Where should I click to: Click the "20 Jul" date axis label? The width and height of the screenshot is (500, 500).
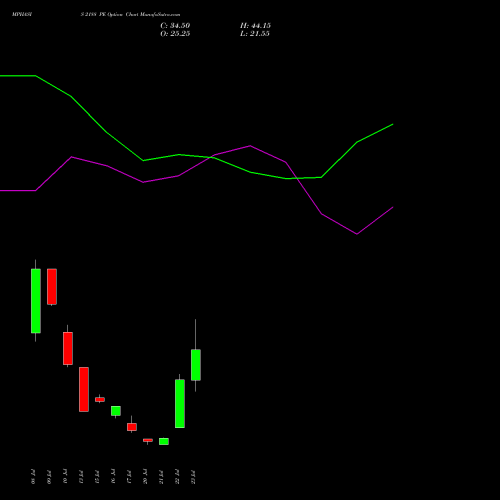(x=145, y=477)
